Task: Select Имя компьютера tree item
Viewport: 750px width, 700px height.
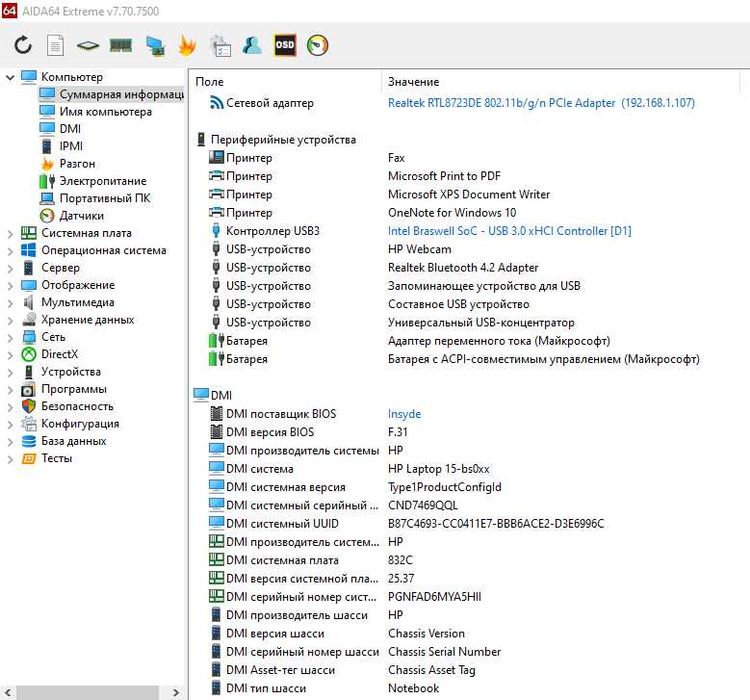Action: pyautogui.click(x=105, y=111)
